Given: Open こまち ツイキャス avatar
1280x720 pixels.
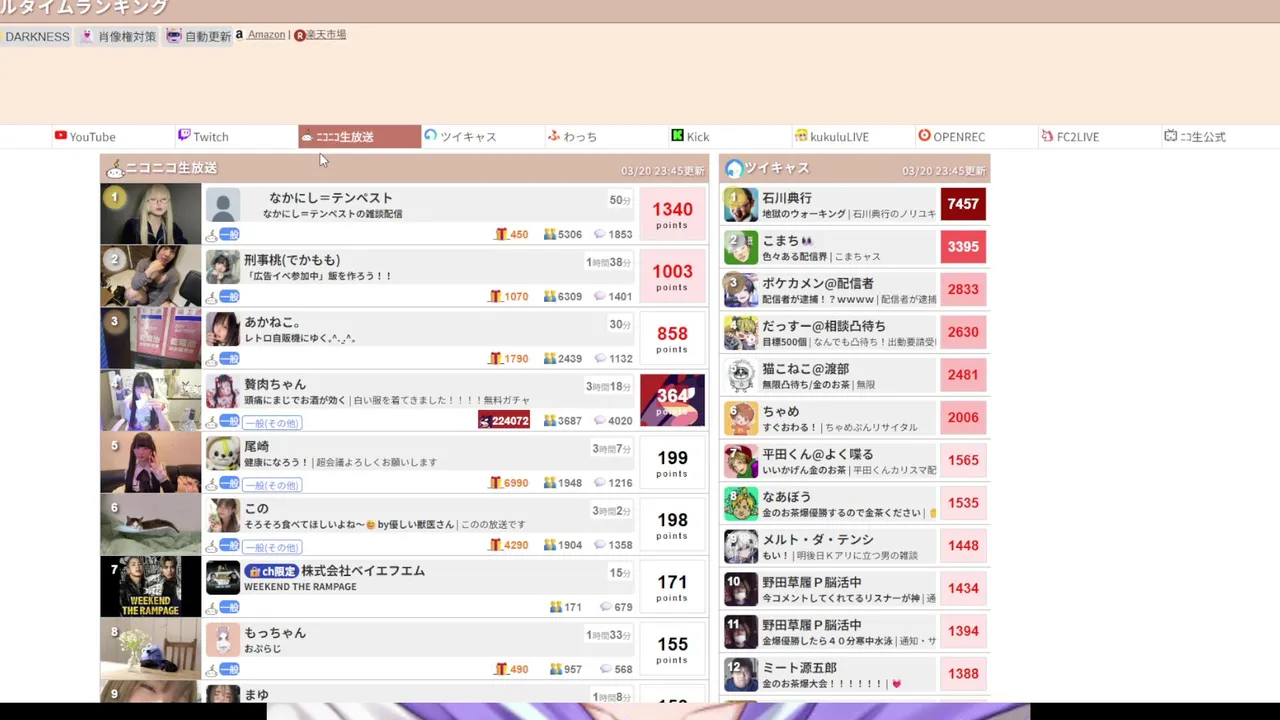Looking at the screenshot, I should pyautogui.click(x=741, y=247).
